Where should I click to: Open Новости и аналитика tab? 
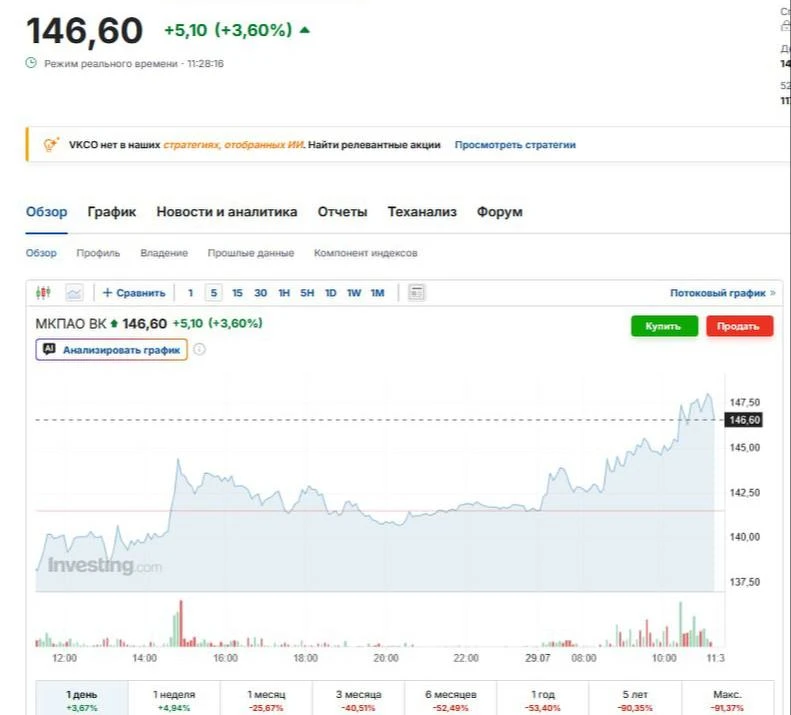tap(227, 212)
